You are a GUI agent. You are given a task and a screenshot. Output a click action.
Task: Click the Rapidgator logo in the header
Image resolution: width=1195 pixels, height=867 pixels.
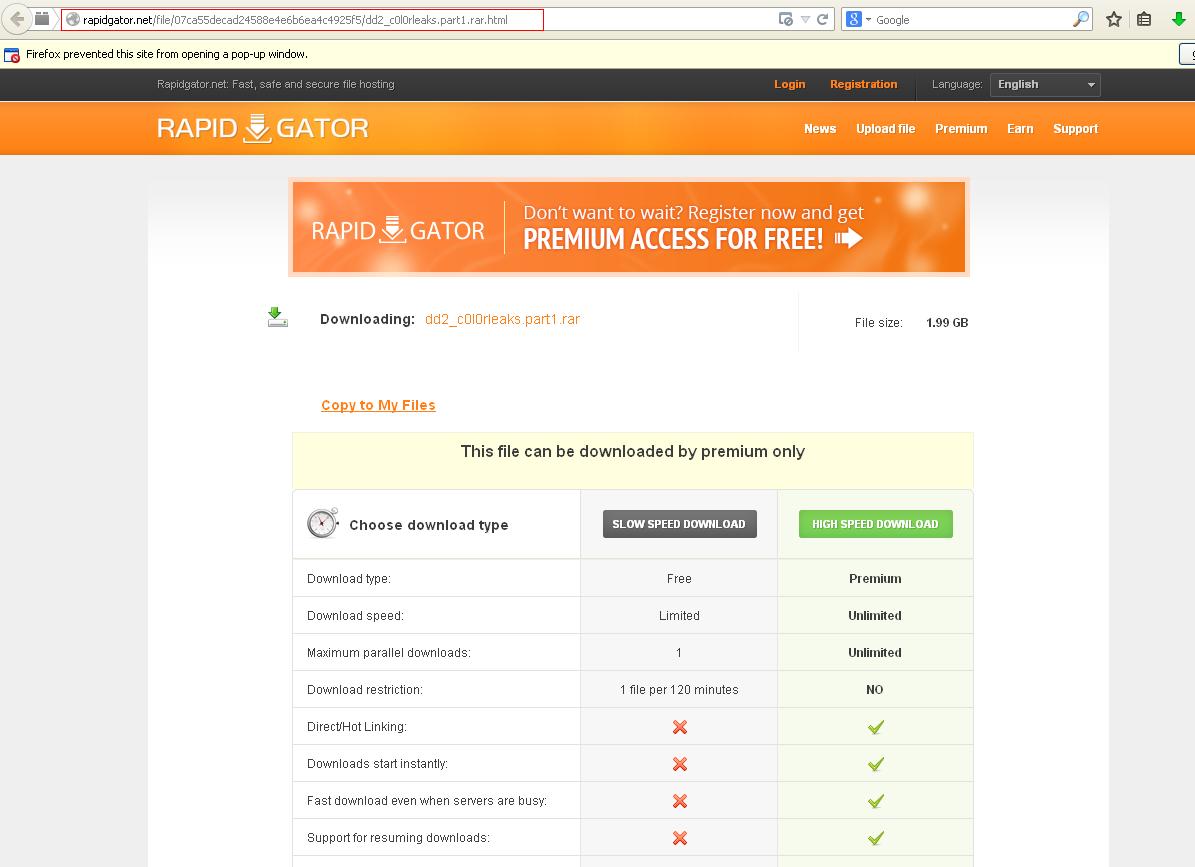pyautogui.click(x=263, y=128)
